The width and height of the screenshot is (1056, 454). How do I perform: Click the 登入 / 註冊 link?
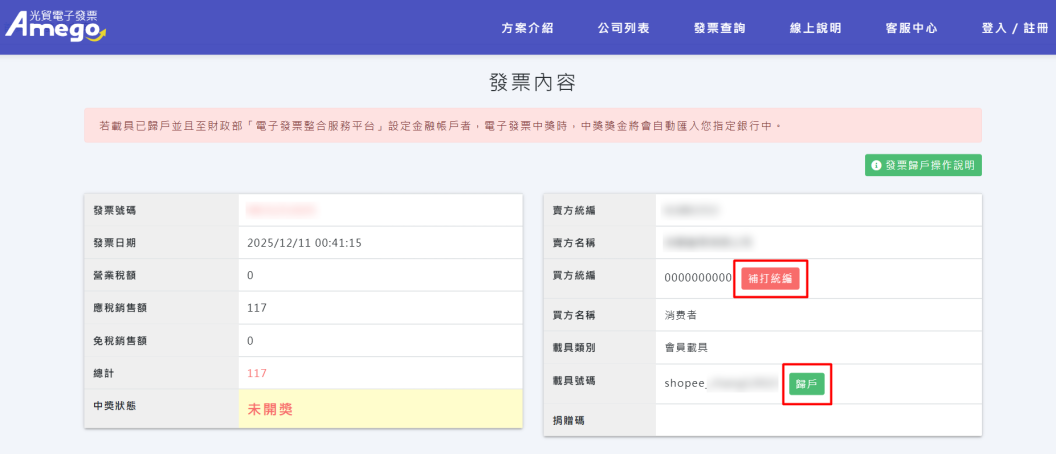point(1014,28)
